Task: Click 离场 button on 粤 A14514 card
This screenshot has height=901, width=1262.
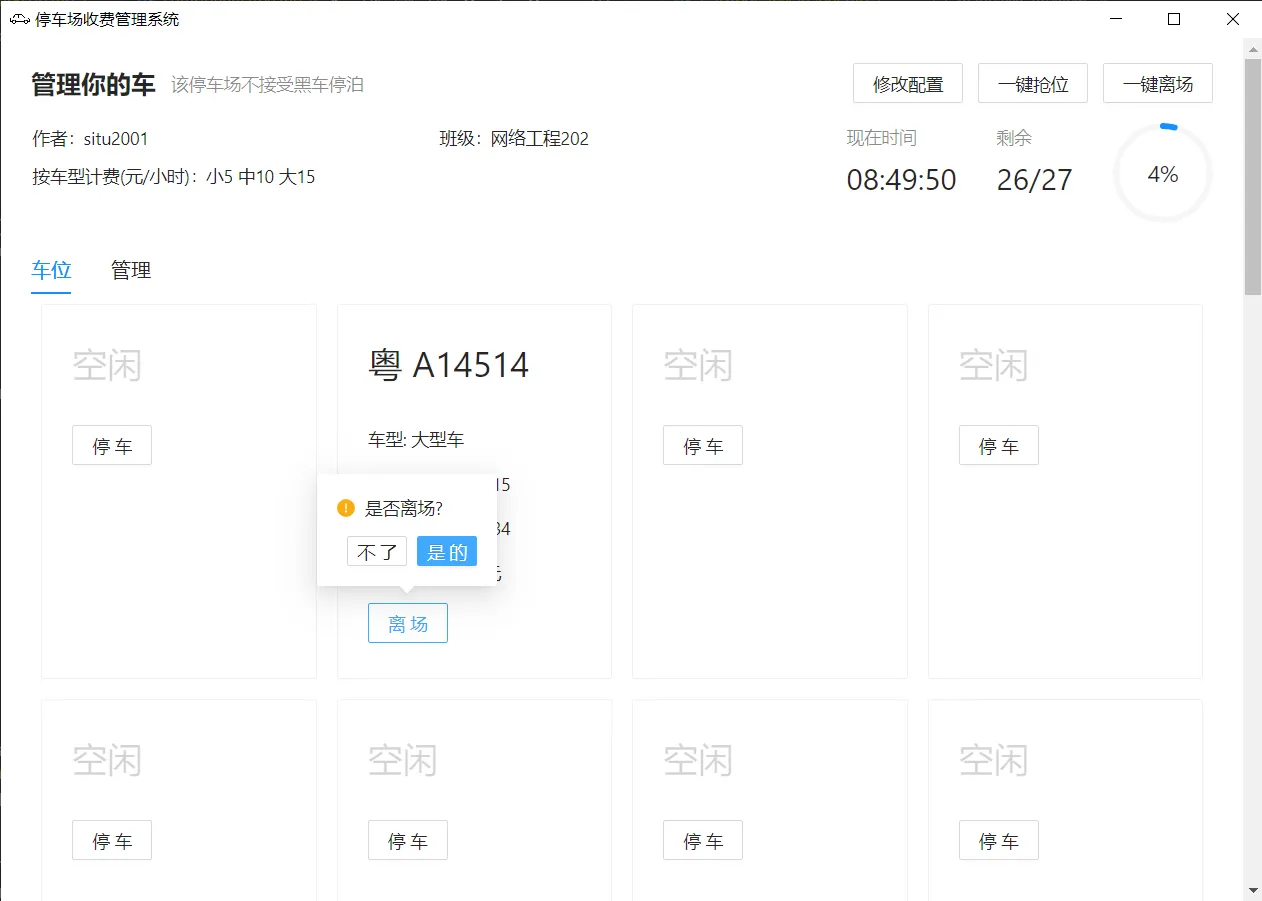Action: pyautogui.click(x=408, y=624)
